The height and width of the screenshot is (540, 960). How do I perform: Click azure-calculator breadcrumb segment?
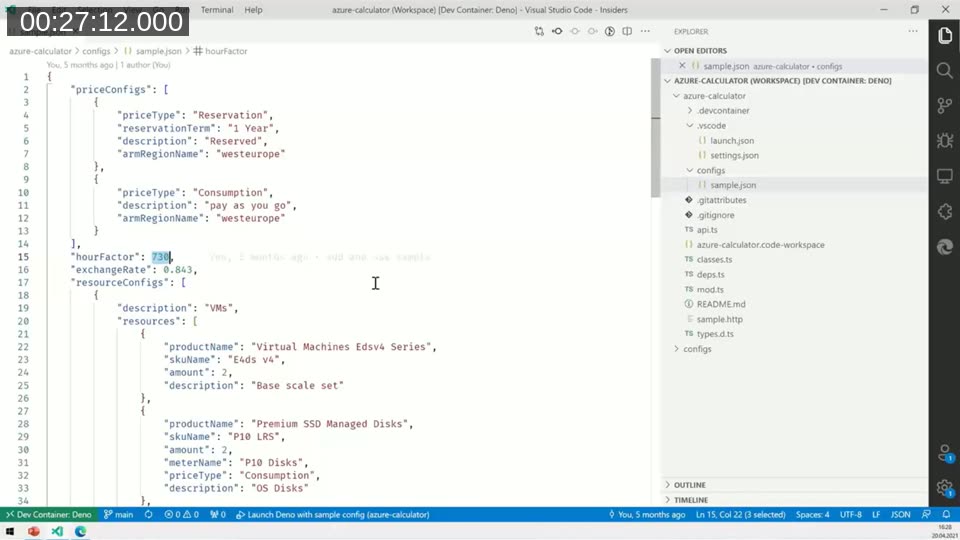[x=40, y=51]
